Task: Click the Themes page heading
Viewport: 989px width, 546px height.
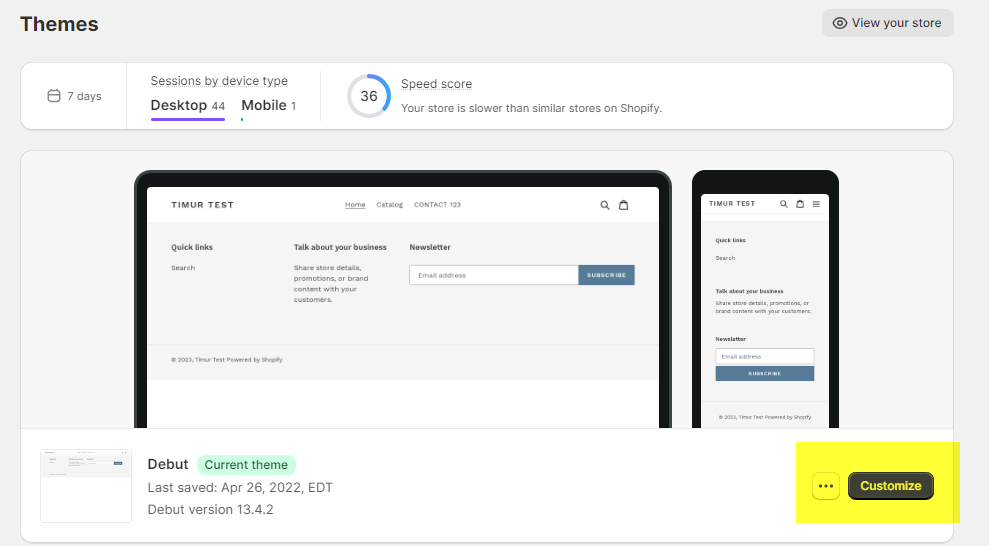Action: click(59, 24)
